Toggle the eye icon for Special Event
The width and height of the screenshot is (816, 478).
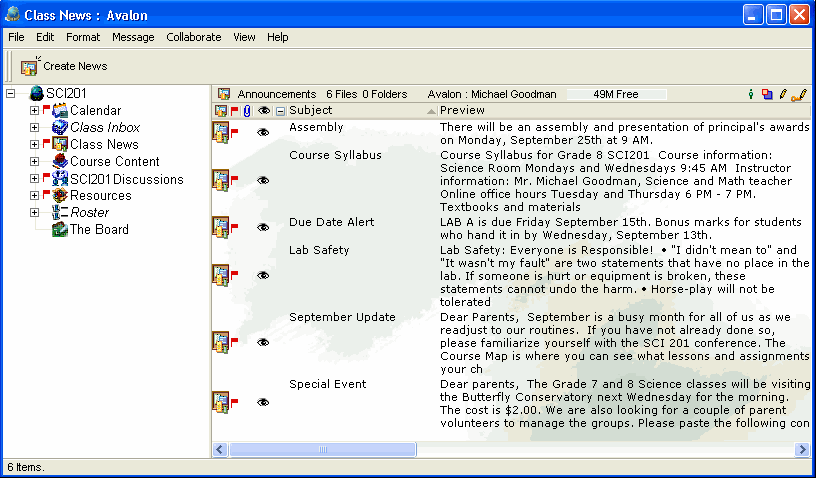[x=264, y=402]
